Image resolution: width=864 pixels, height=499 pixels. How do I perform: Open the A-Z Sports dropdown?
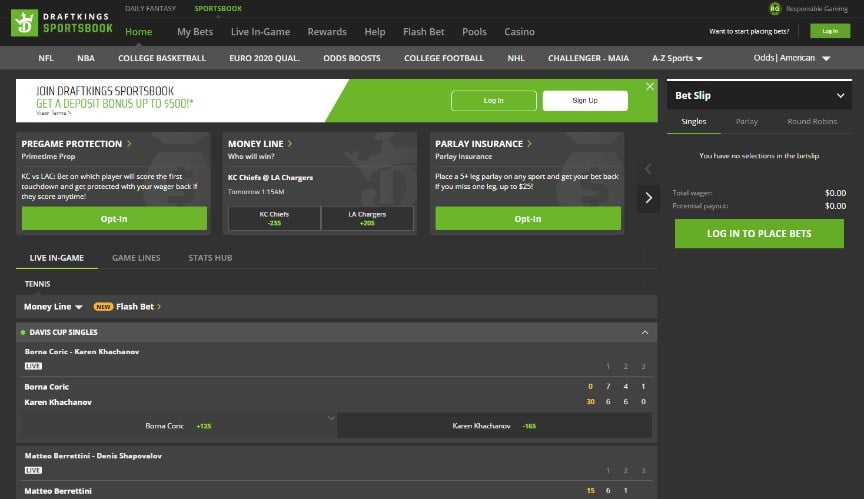677,58
